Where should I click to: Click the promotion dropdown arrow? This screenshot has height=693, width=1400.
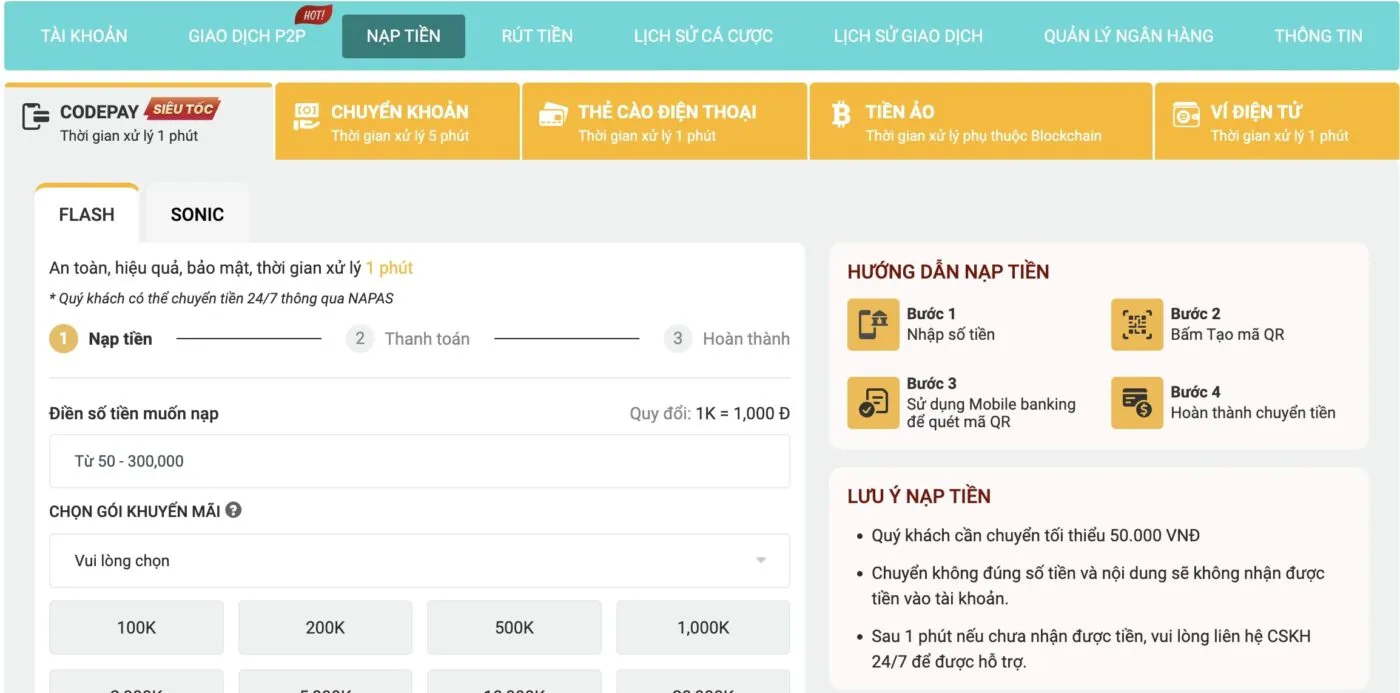(761, 561)
